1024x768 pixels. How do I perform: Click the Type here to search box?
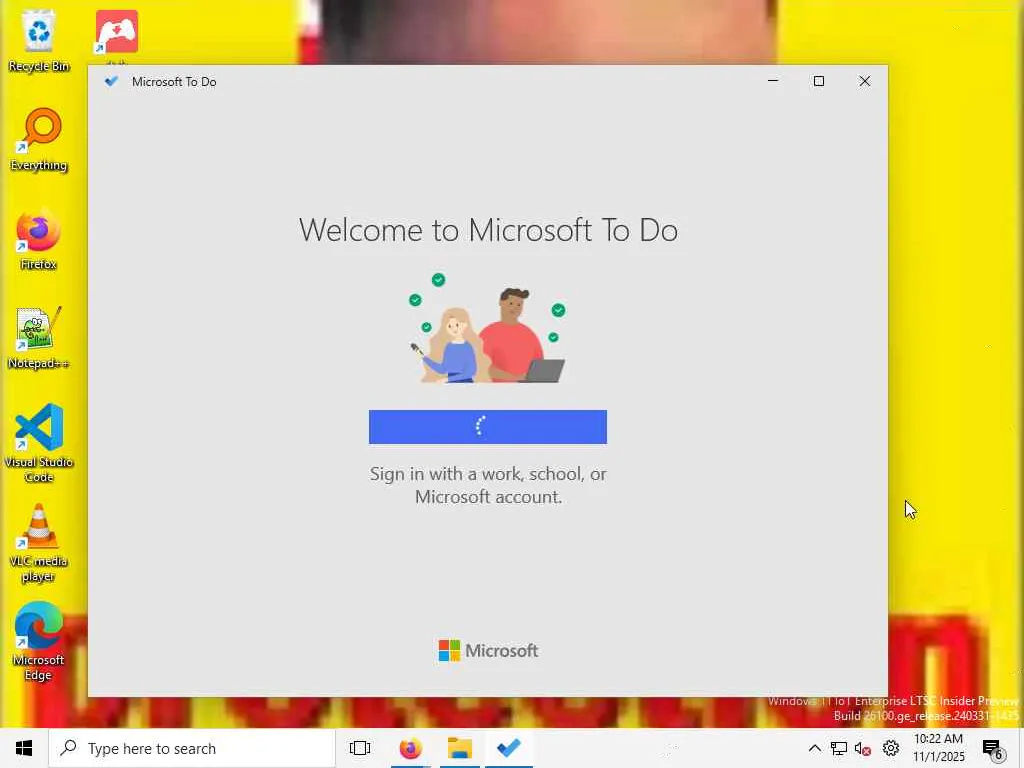tap(192, 748)
